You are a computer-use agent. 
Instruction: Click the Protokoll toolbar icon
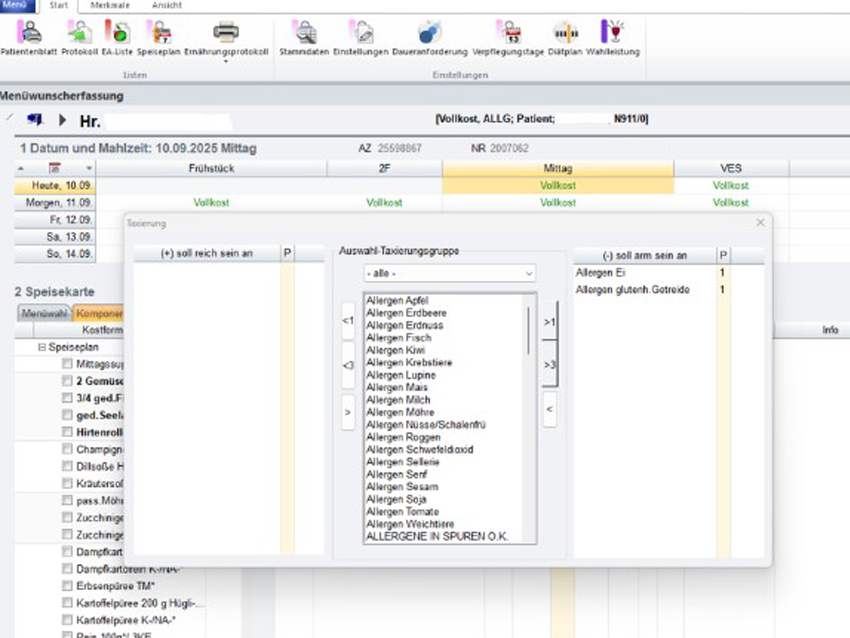coord(79,32)
